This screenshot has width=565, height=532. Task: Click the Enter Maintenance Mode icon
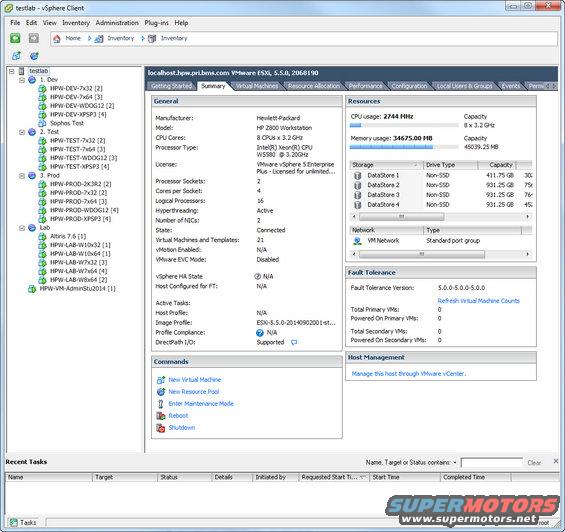[x=161, y=404]
